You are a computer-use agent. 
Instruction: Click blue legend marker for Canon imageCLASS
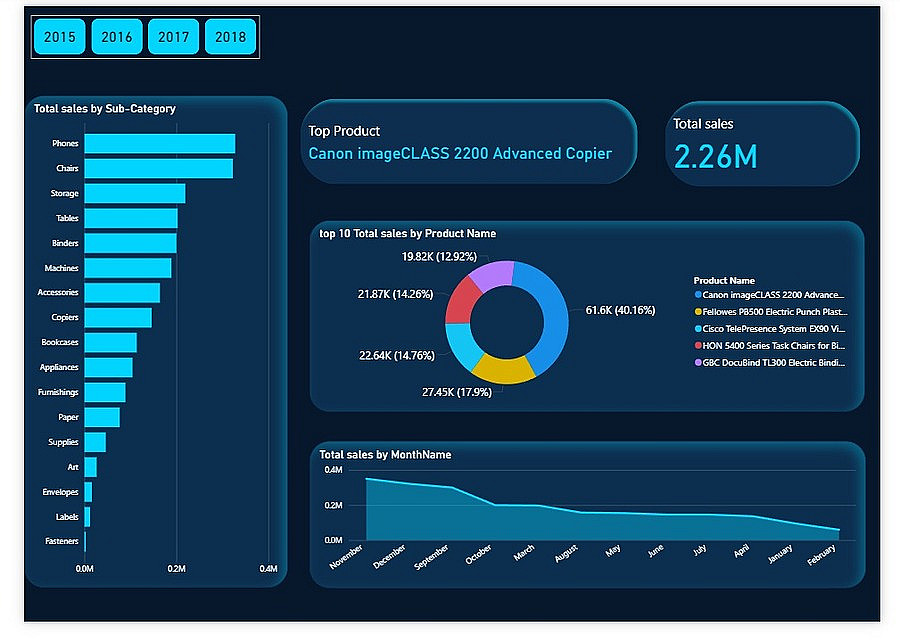pos(698,295)
